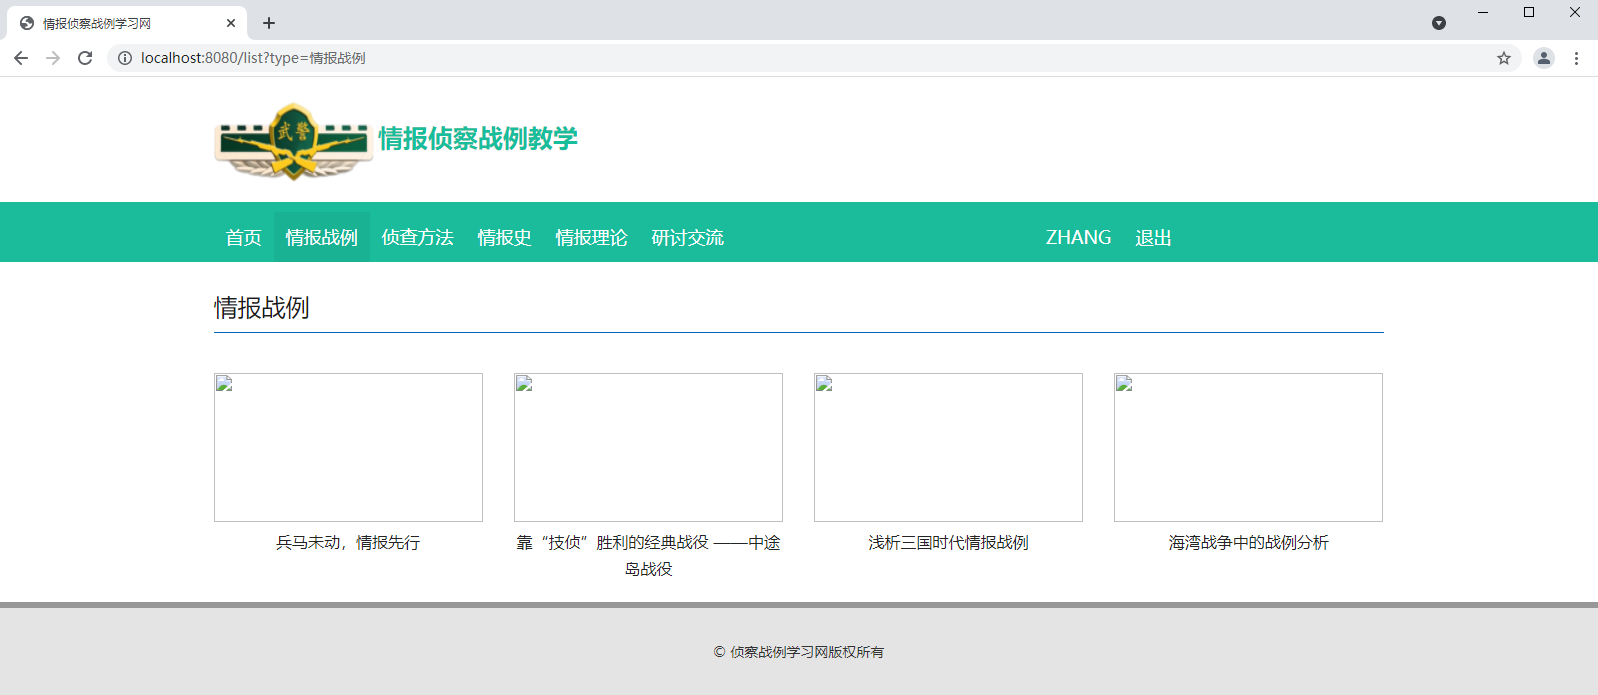
Task: Click the 情报战例 page heading
Action: pos(262,307)
